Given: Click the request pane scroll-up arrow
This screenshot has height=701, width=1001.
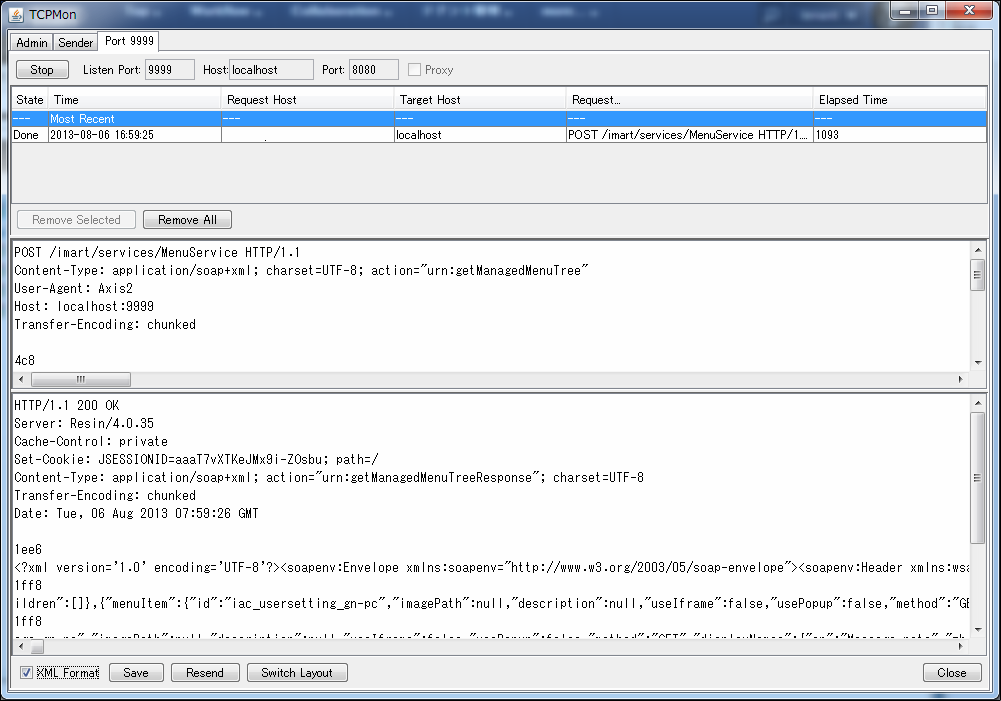Looking at the screenshot, I should (977, 249).
